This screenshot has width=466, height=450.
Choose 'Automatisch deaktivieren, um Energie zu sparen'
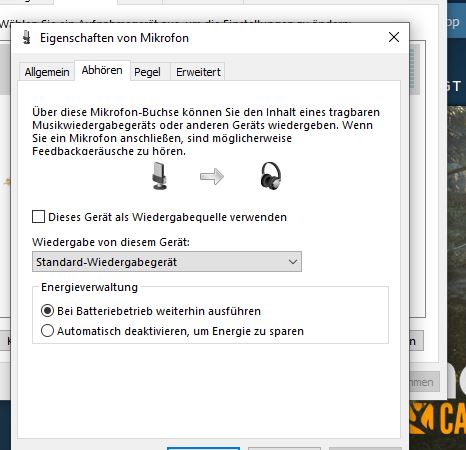click(47, 331)
